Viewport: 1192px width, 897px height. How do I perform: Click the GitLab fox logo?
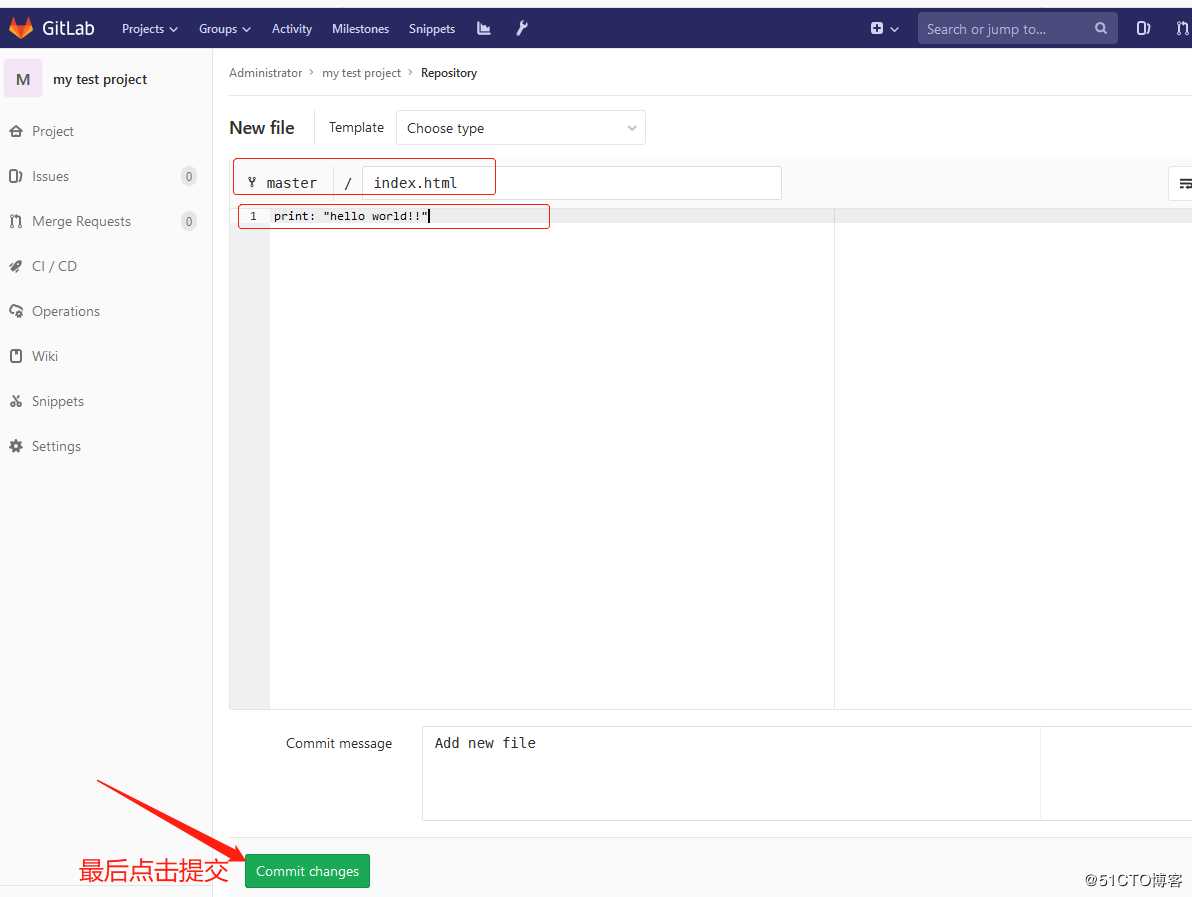pos(21,28)
